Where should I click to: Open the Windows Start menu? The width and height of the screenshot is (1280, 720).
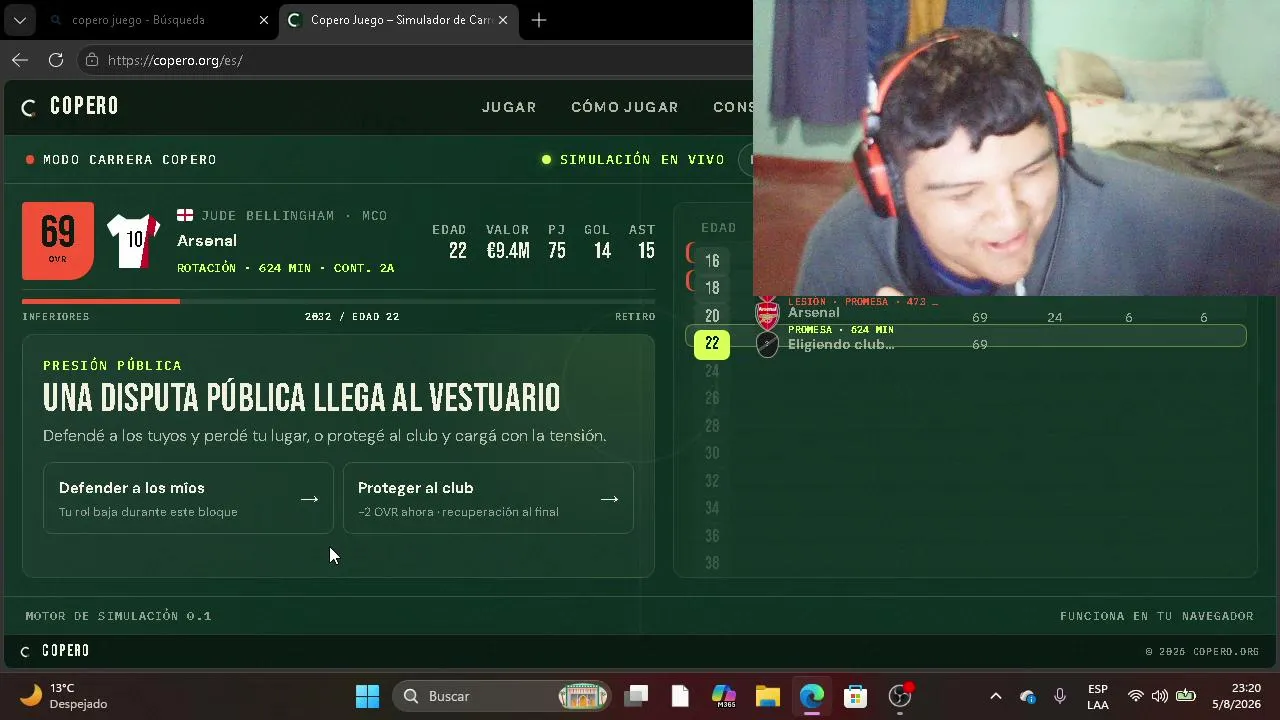[367, 696]
